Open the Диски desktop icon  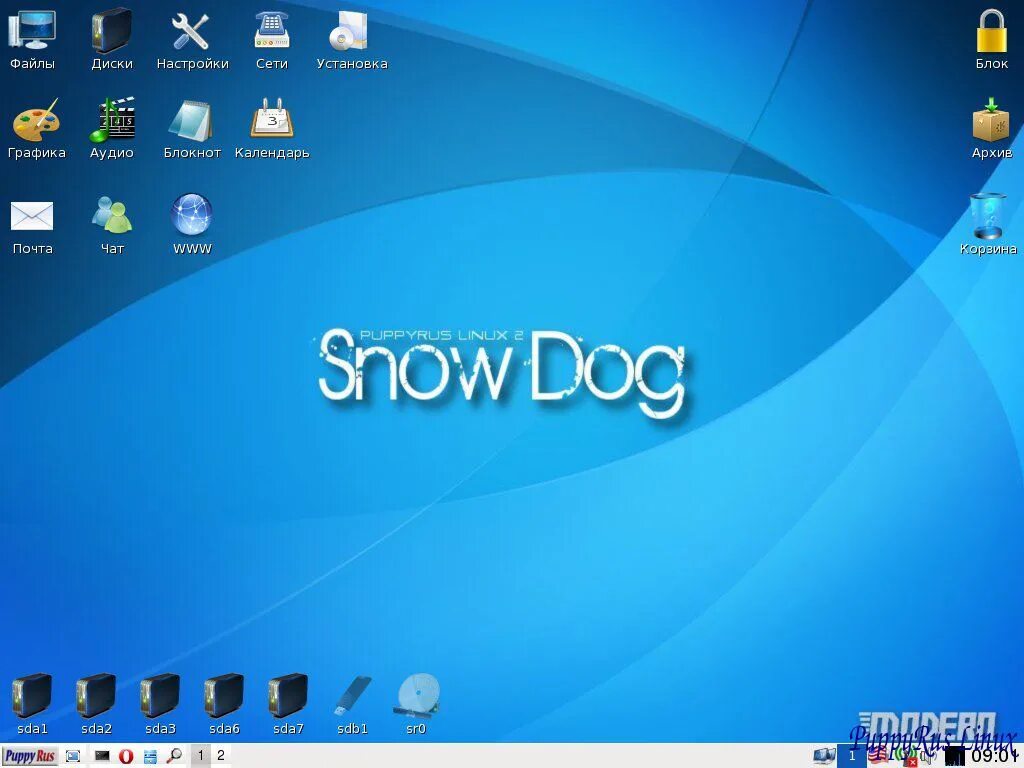112,39
